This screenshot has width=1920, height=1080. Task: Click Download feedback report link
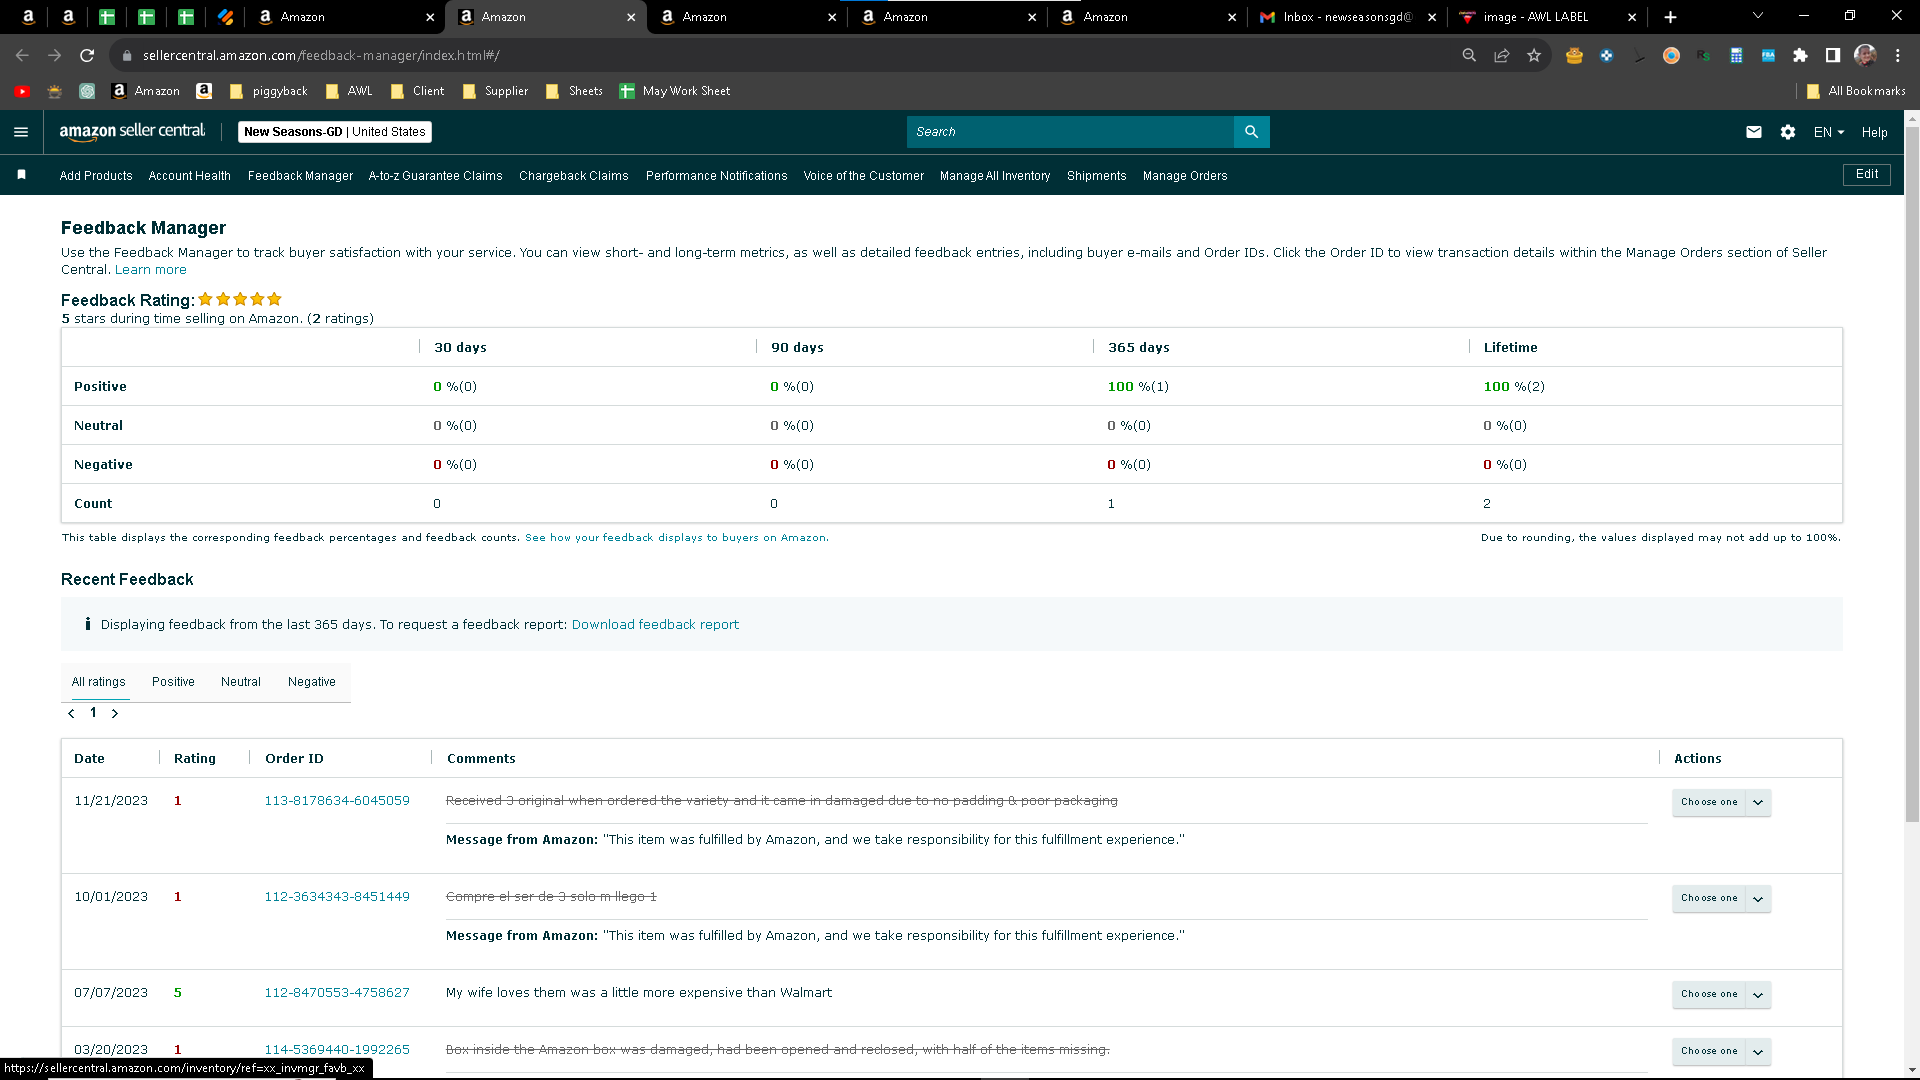[655, 625]
